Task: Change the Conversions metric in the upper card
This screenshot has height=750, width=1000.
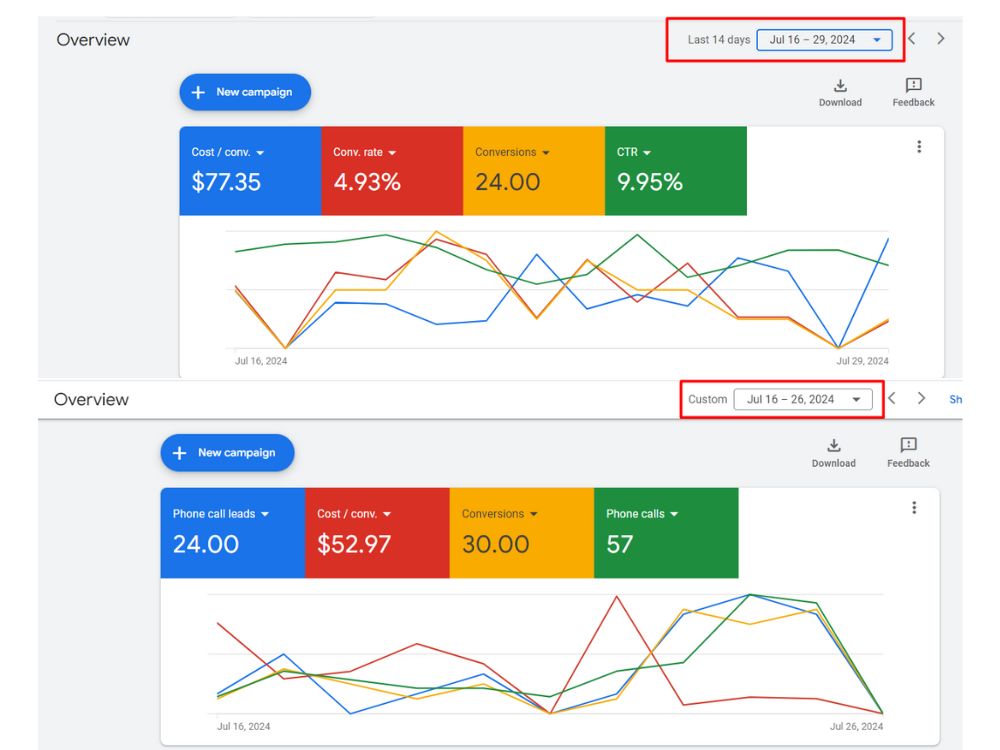Action: tap(512, 152)
